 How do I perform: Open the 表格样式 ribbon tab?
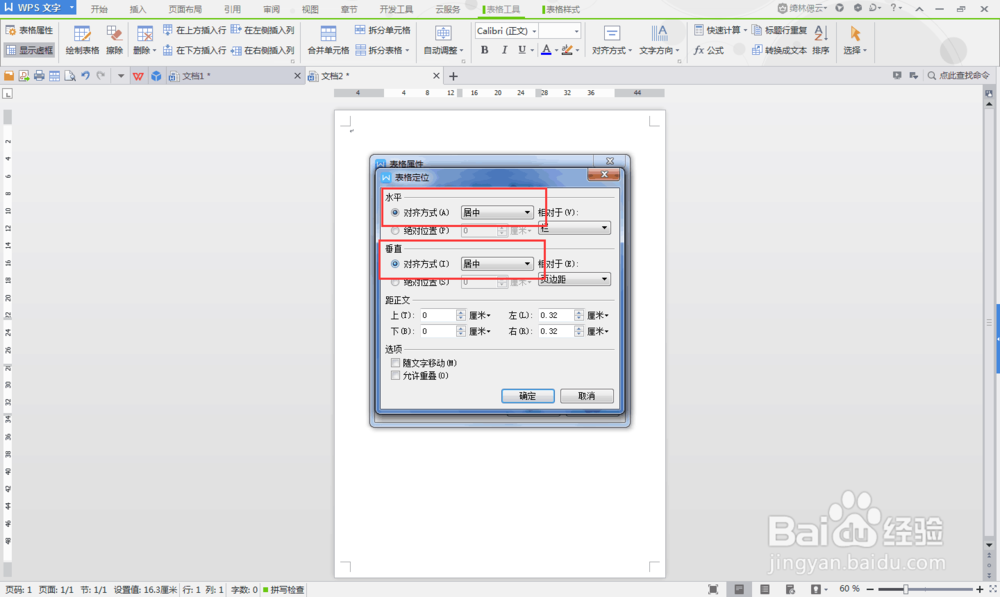562,9
